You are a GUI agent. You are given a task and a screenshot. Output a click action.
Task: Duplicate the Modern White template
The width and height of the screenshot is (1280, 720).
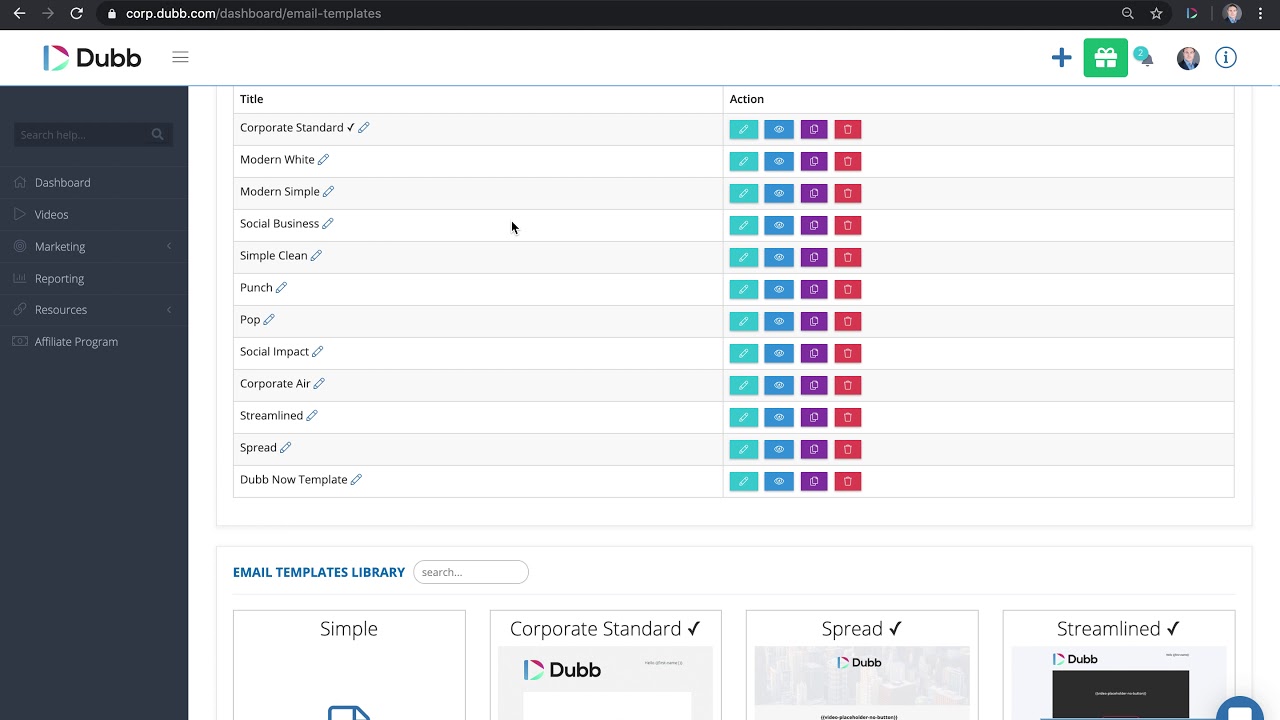pyautogui.click(x=814, y=161)
